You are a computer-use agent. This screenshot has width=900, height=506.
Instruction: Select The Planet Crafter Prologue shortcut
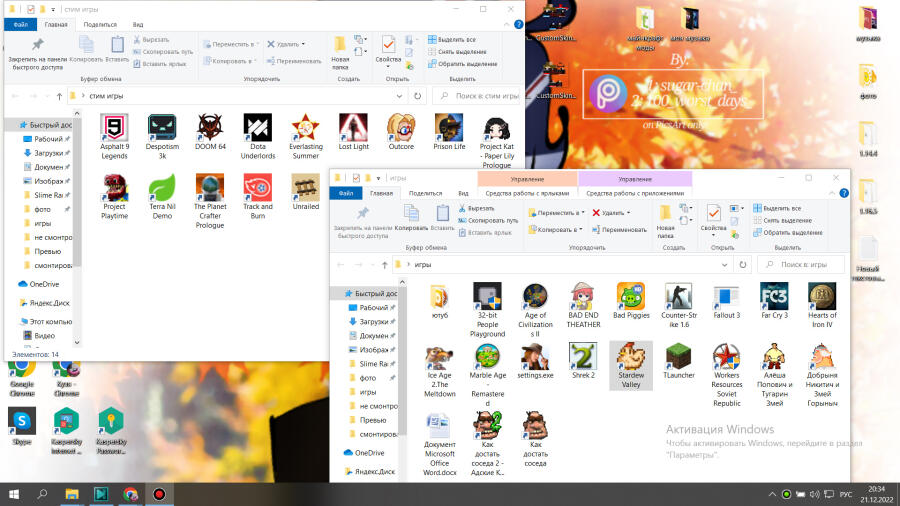click(x=210, y=201)
